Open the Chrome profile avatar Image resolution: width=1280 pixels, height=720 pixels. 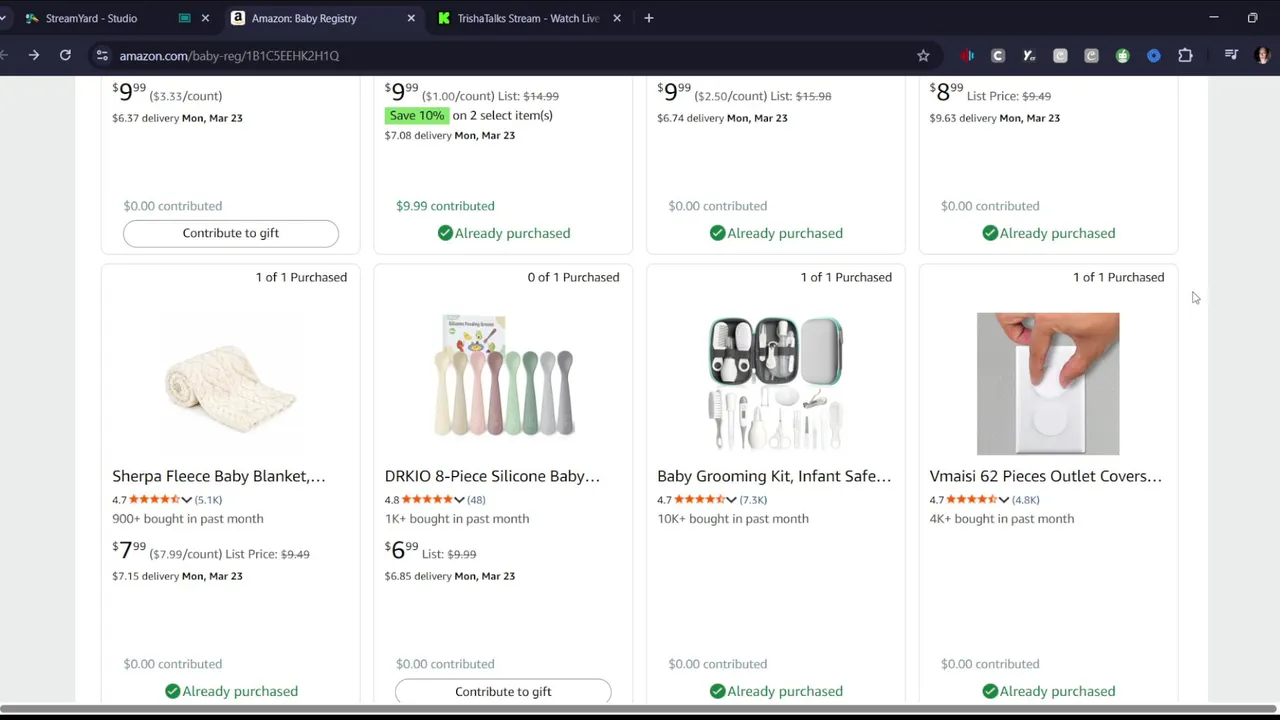1262,56
